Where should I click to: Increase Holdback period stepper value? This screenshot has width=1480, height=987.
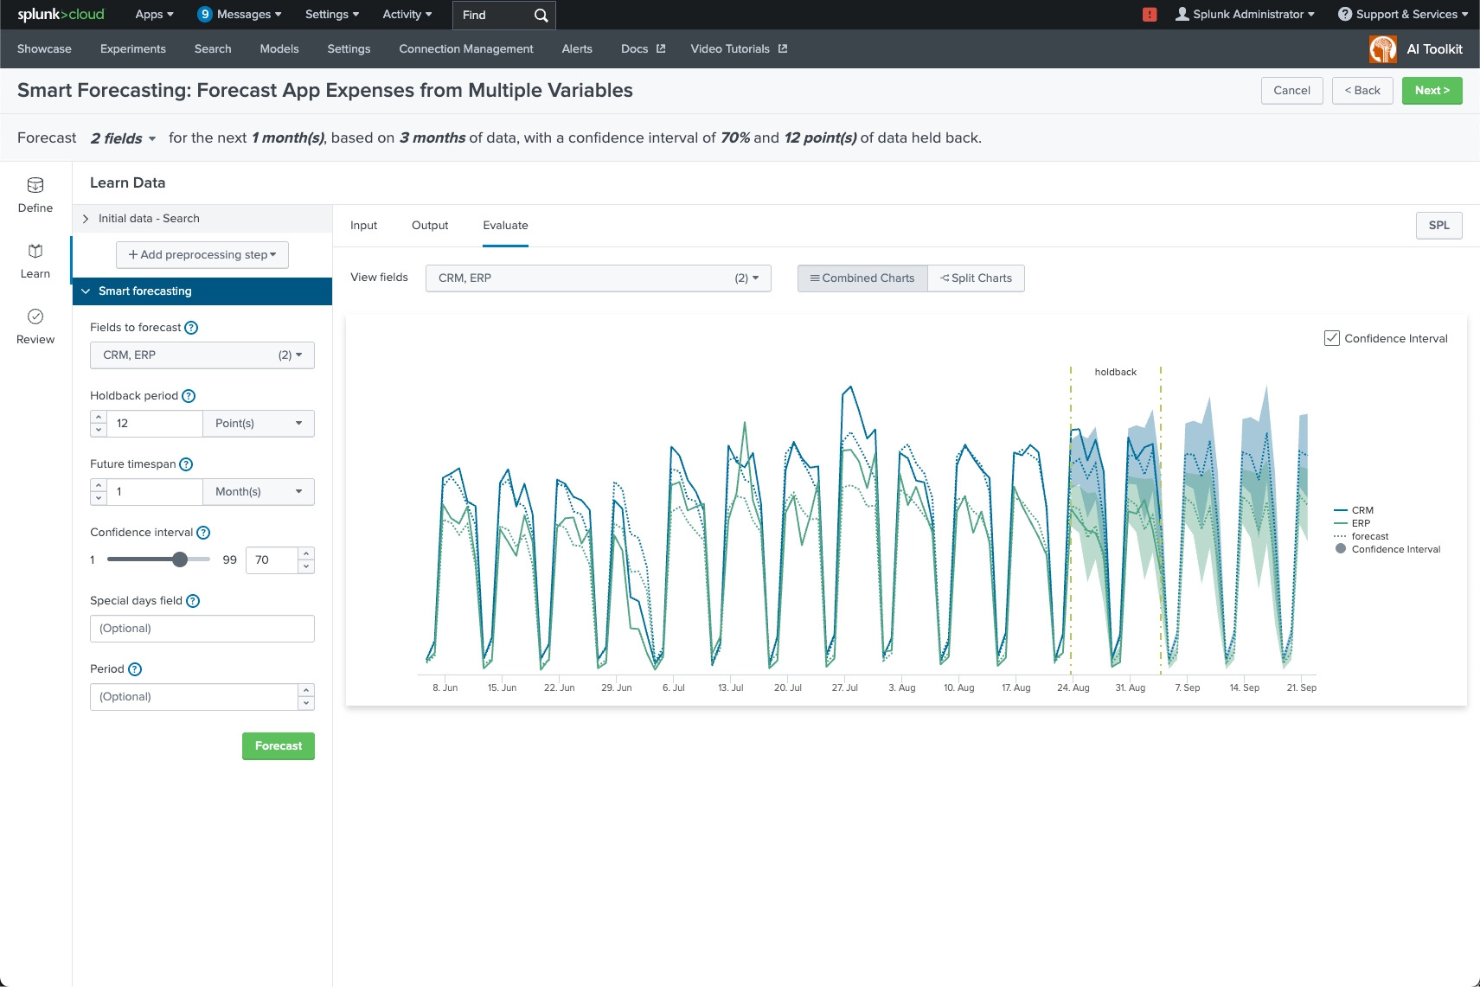(x=98, y=417)
